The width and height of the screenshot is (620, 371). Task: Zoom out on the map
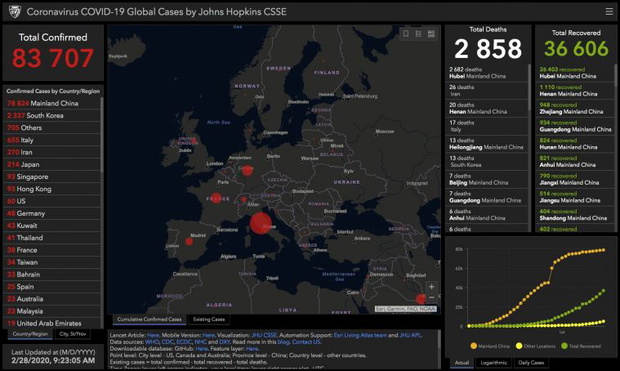pyautogui.click(x=431, y=297)
